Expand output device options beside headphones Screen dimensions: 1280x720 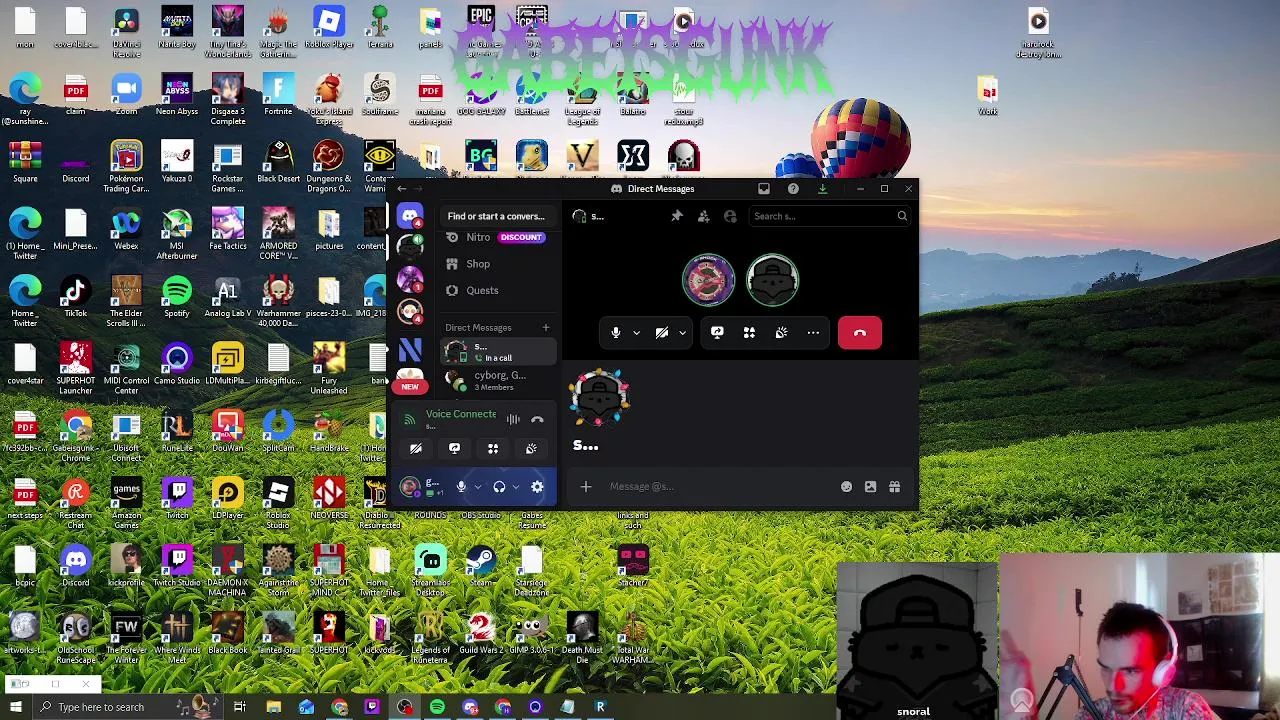pos(516,487)
